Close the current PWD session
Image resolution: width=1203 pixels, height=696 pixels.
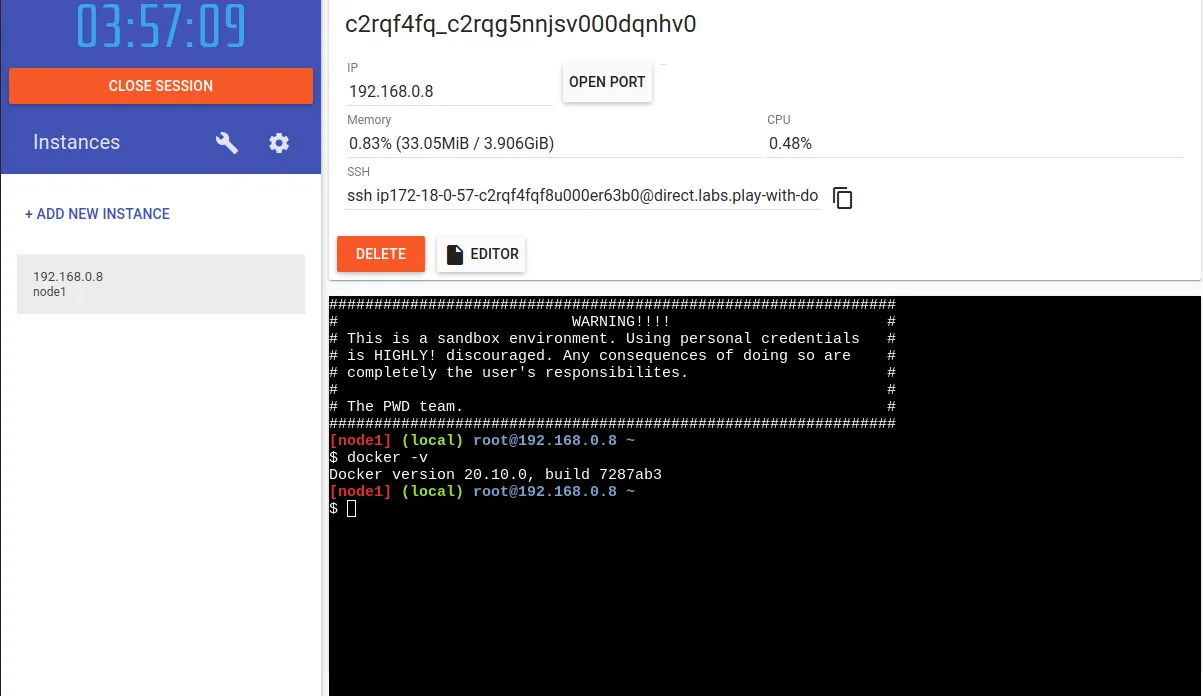160,86
